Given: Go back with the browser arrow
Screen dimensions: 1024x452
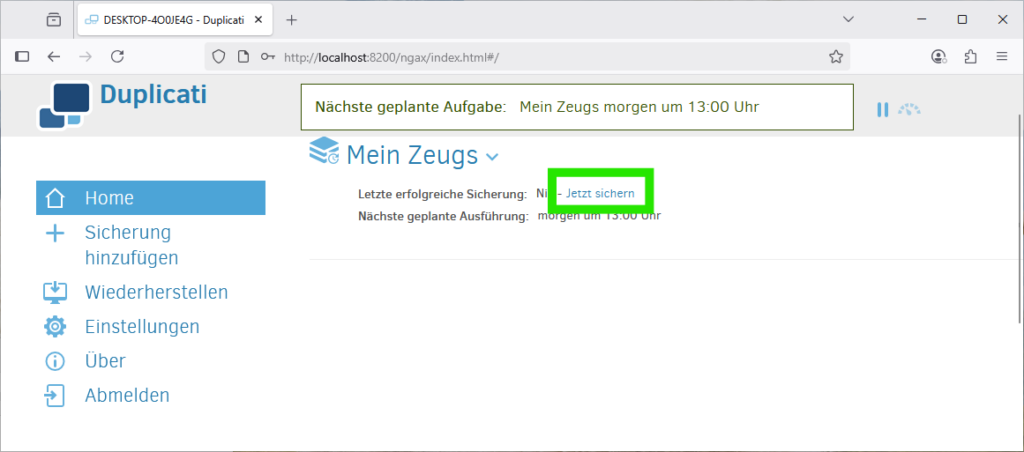Looking at the screenshot, I should point(54,57).
